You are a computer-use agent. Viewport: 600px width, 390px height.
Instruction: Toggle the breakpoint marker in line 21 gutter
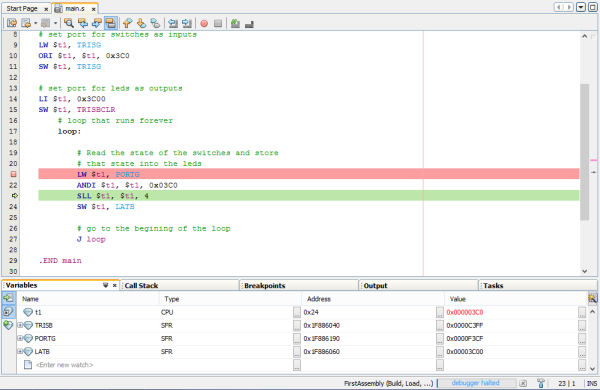13,174
